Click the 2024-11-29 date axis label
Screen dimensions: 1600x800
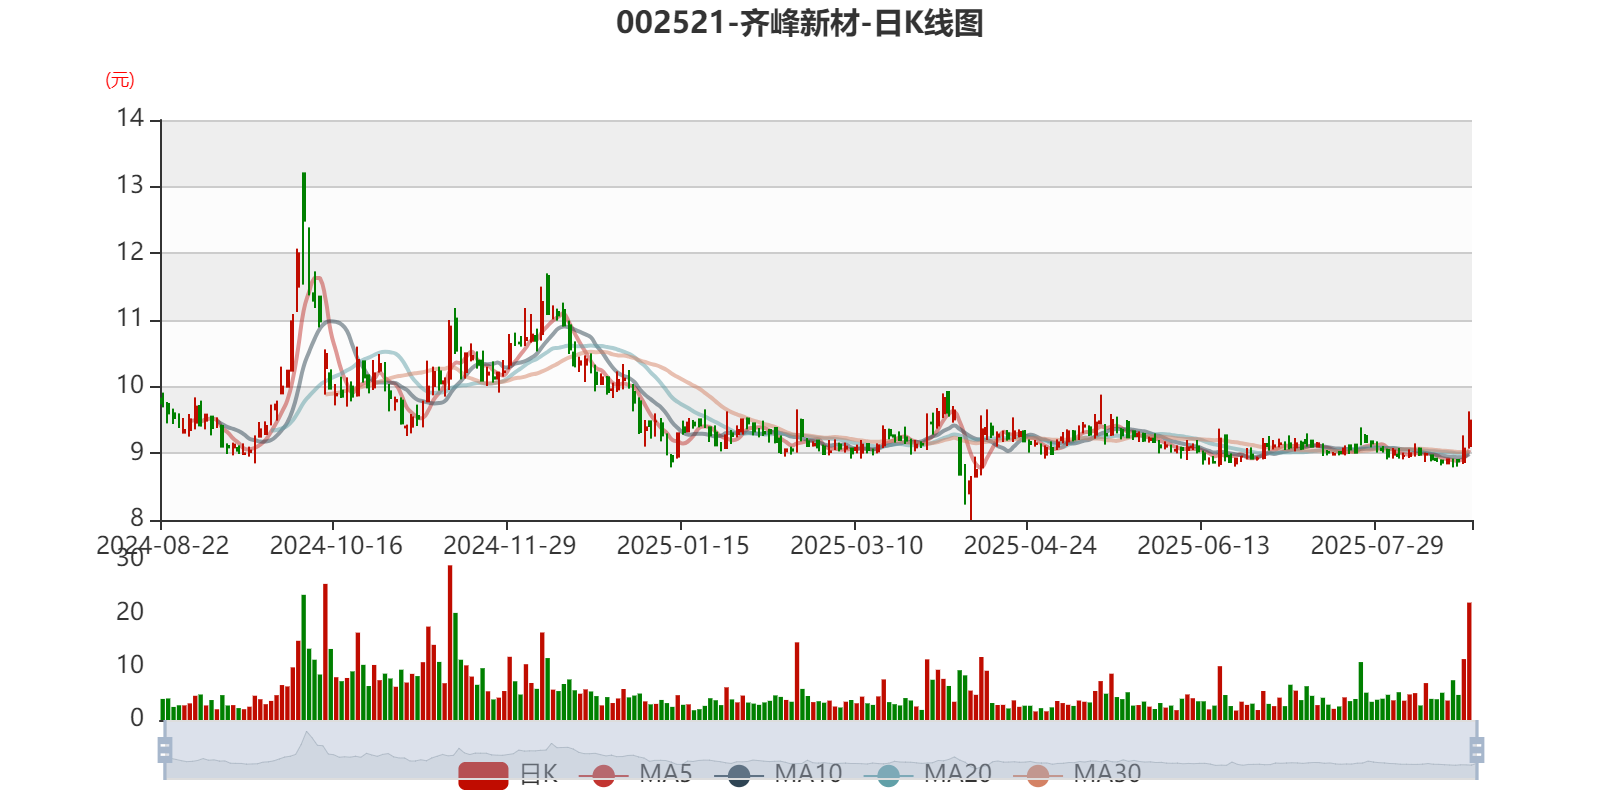point(509,545)
